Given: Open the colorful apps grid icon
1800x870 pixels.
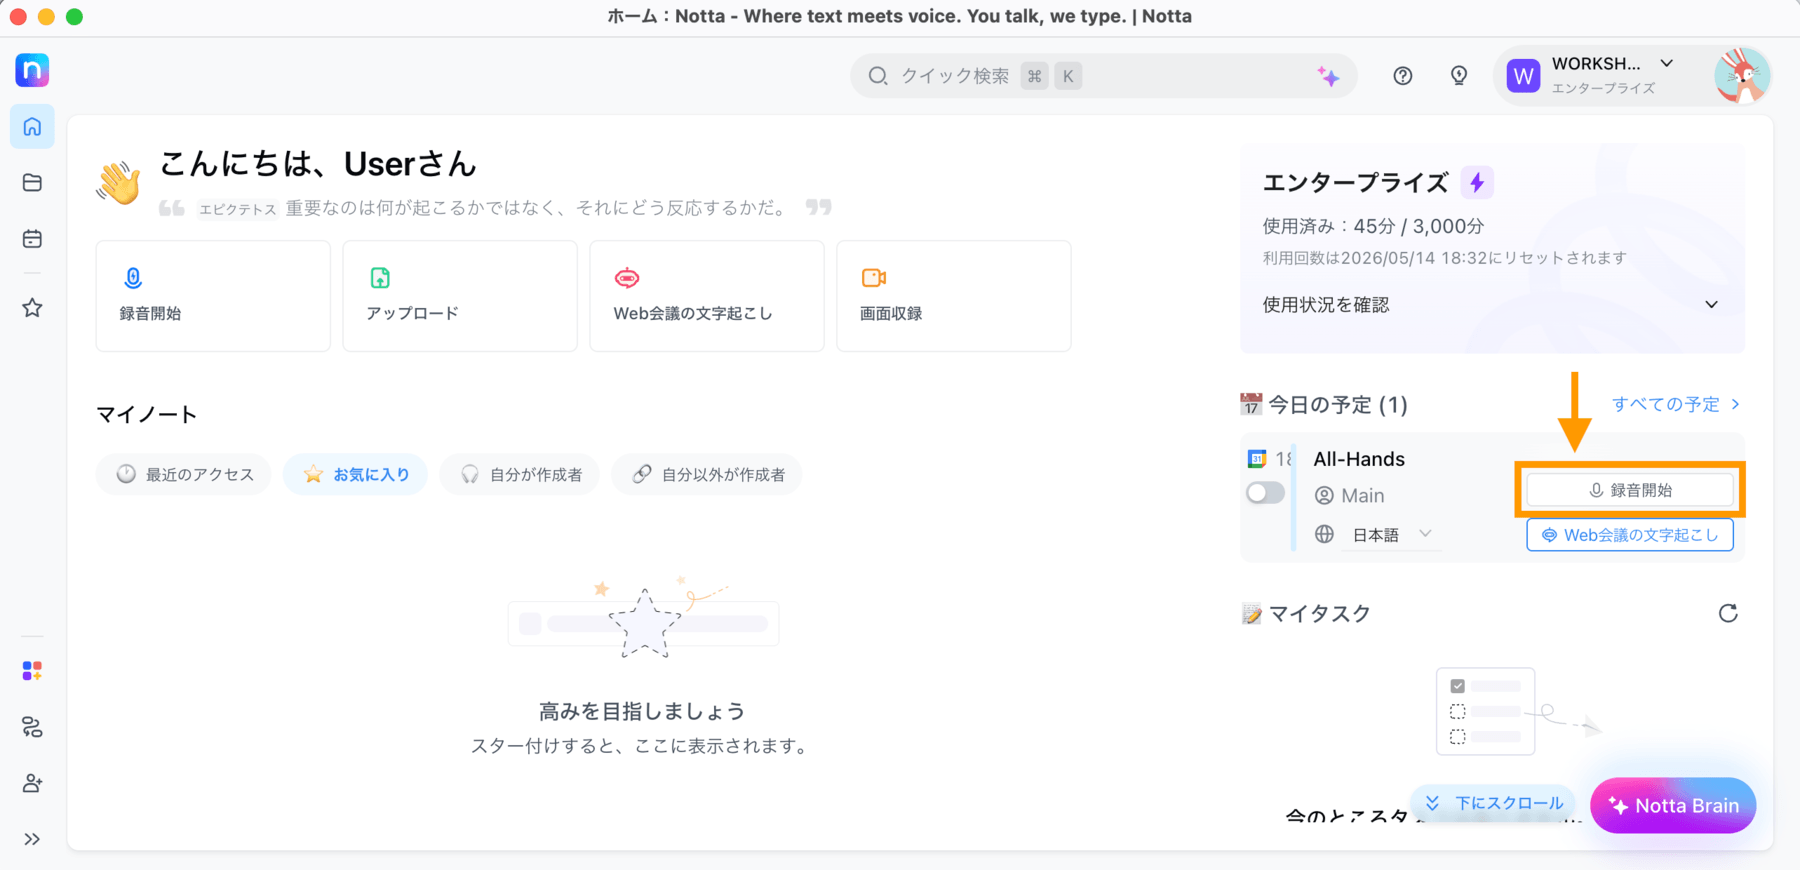Looking at the screenshot, I should [32, 671].
